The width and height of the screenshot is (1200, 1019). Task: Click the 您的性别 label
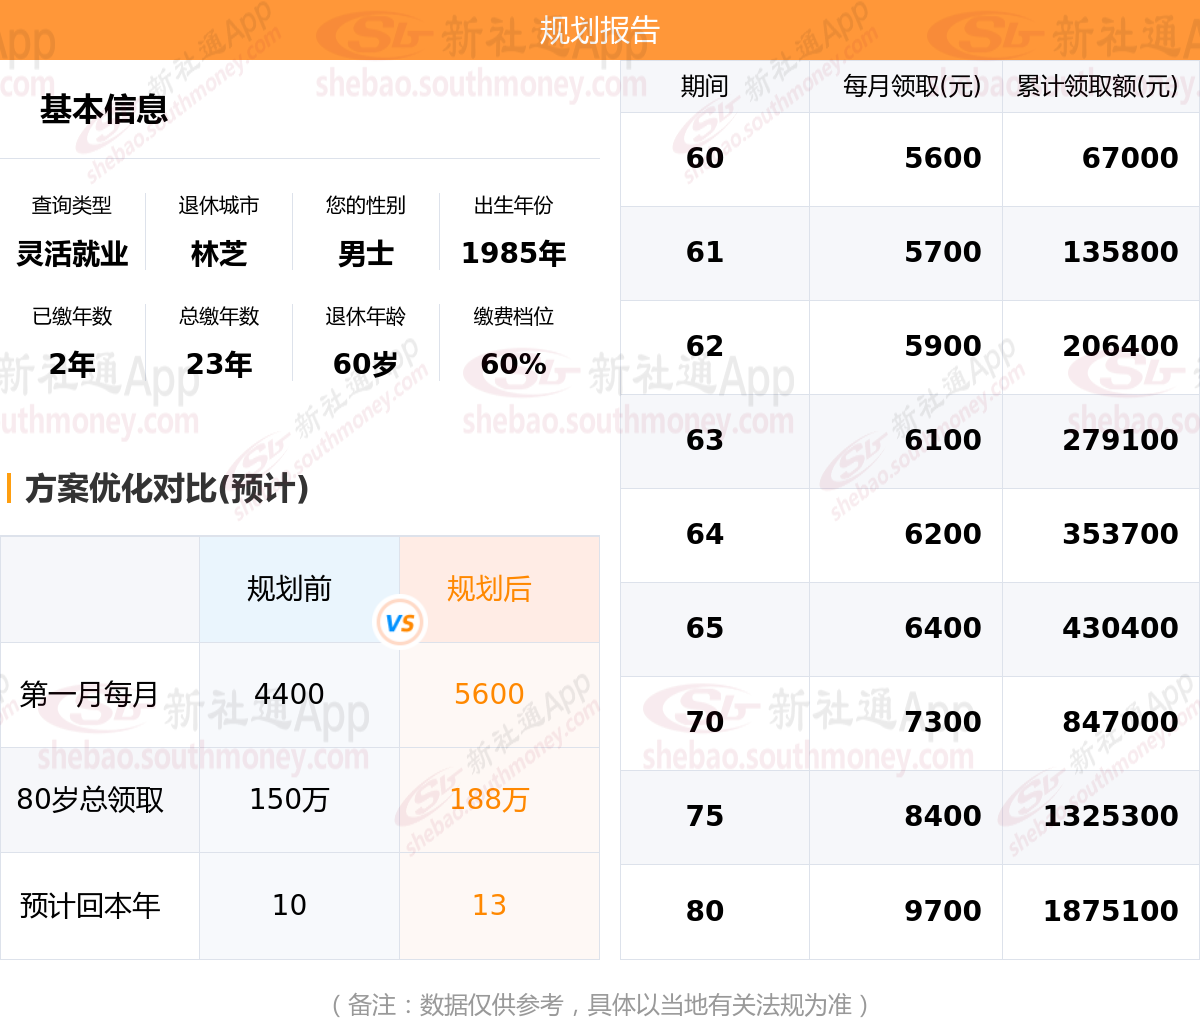click(x=366, y=205)
